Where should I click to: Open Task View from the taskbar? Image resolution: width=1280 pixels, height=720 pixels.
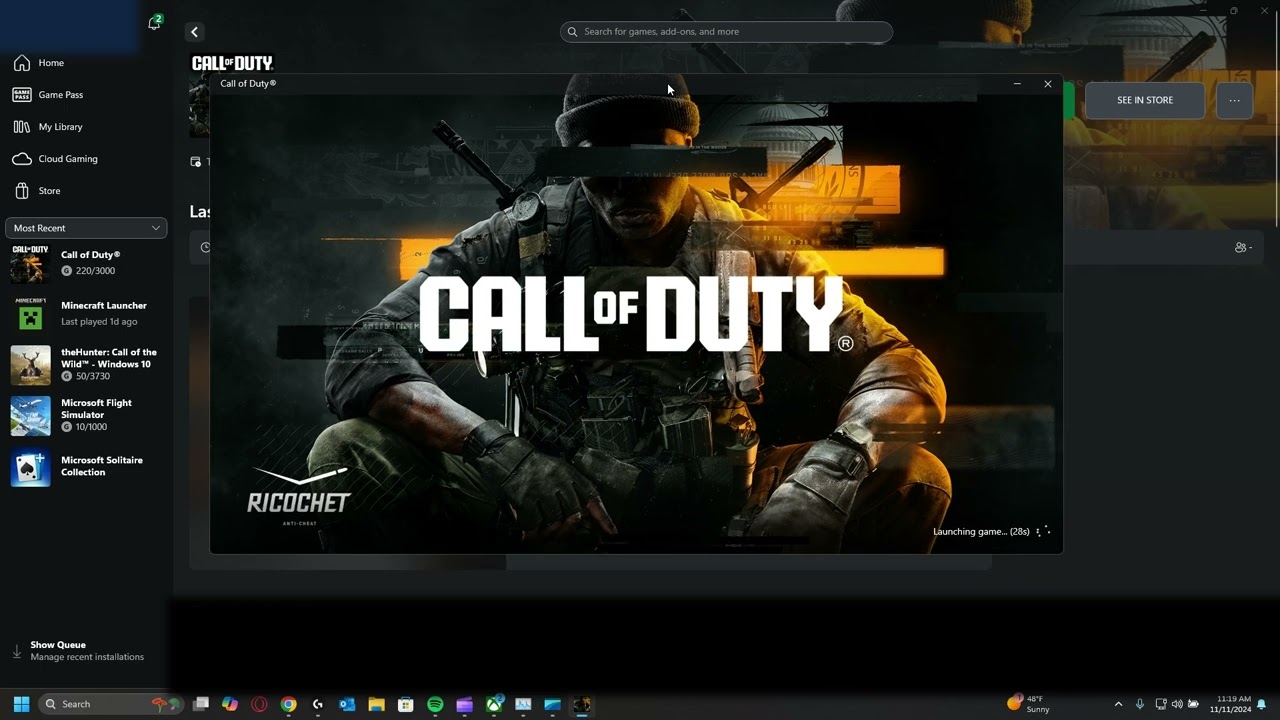tap(201, 704)
